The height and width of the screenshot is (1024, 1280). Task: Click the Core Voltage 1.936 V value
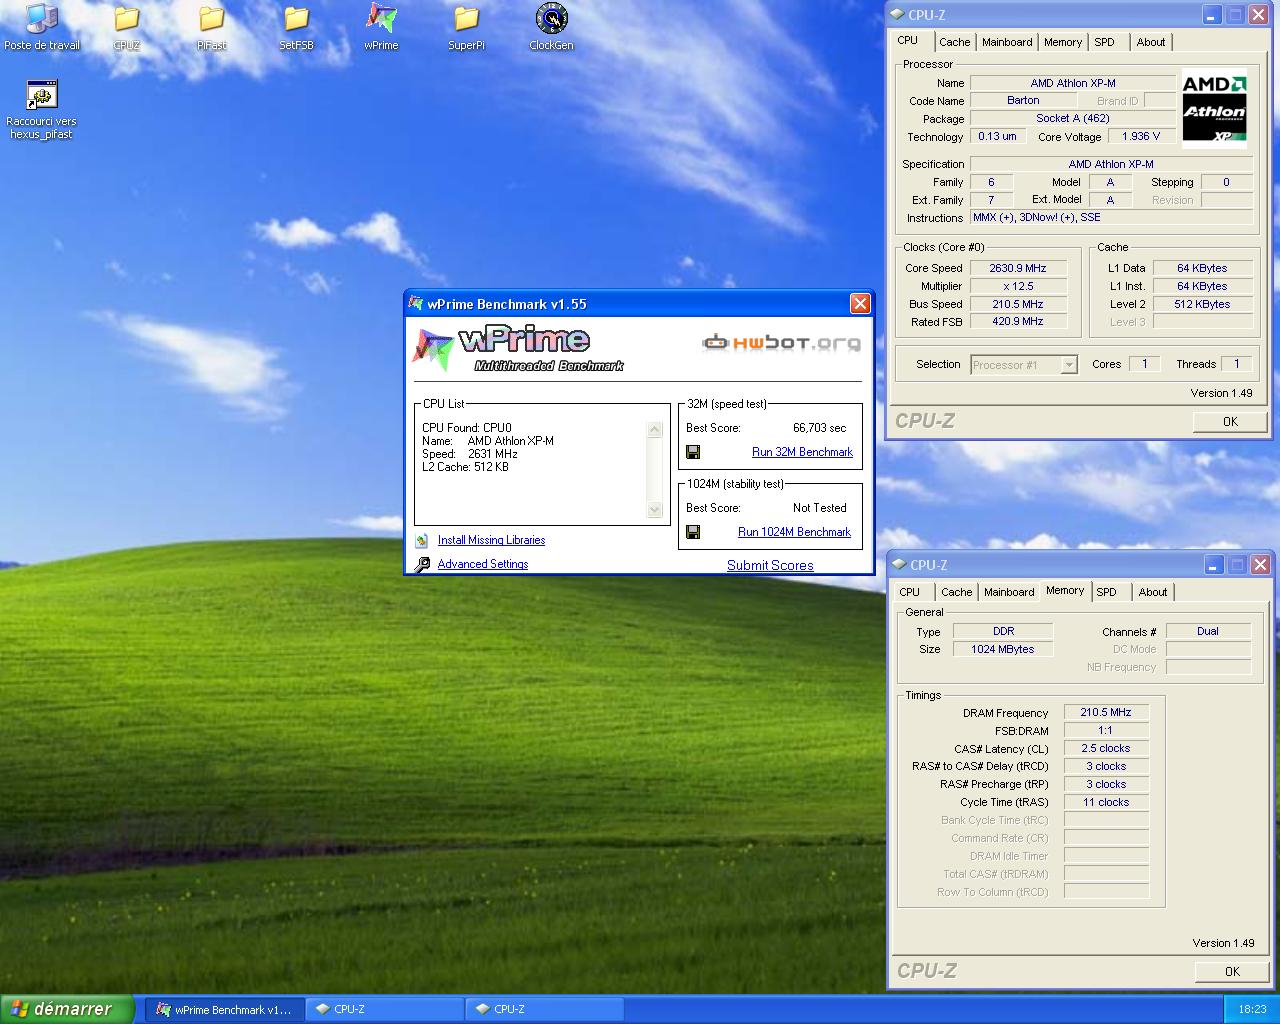coord(1141,137)
